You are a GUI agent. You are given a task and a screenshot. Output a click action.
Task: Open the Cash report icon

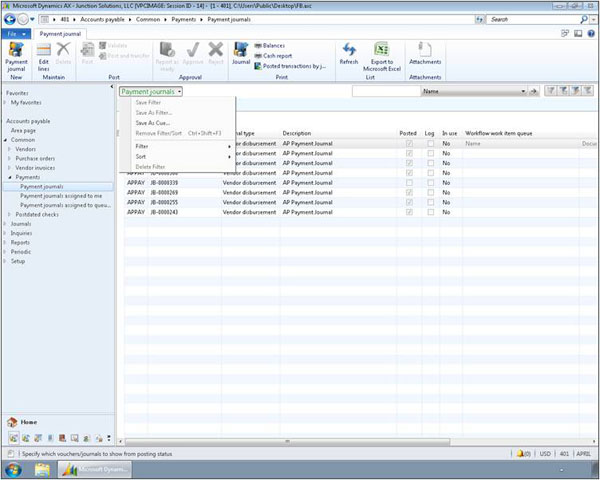click(x=258, y=56)
